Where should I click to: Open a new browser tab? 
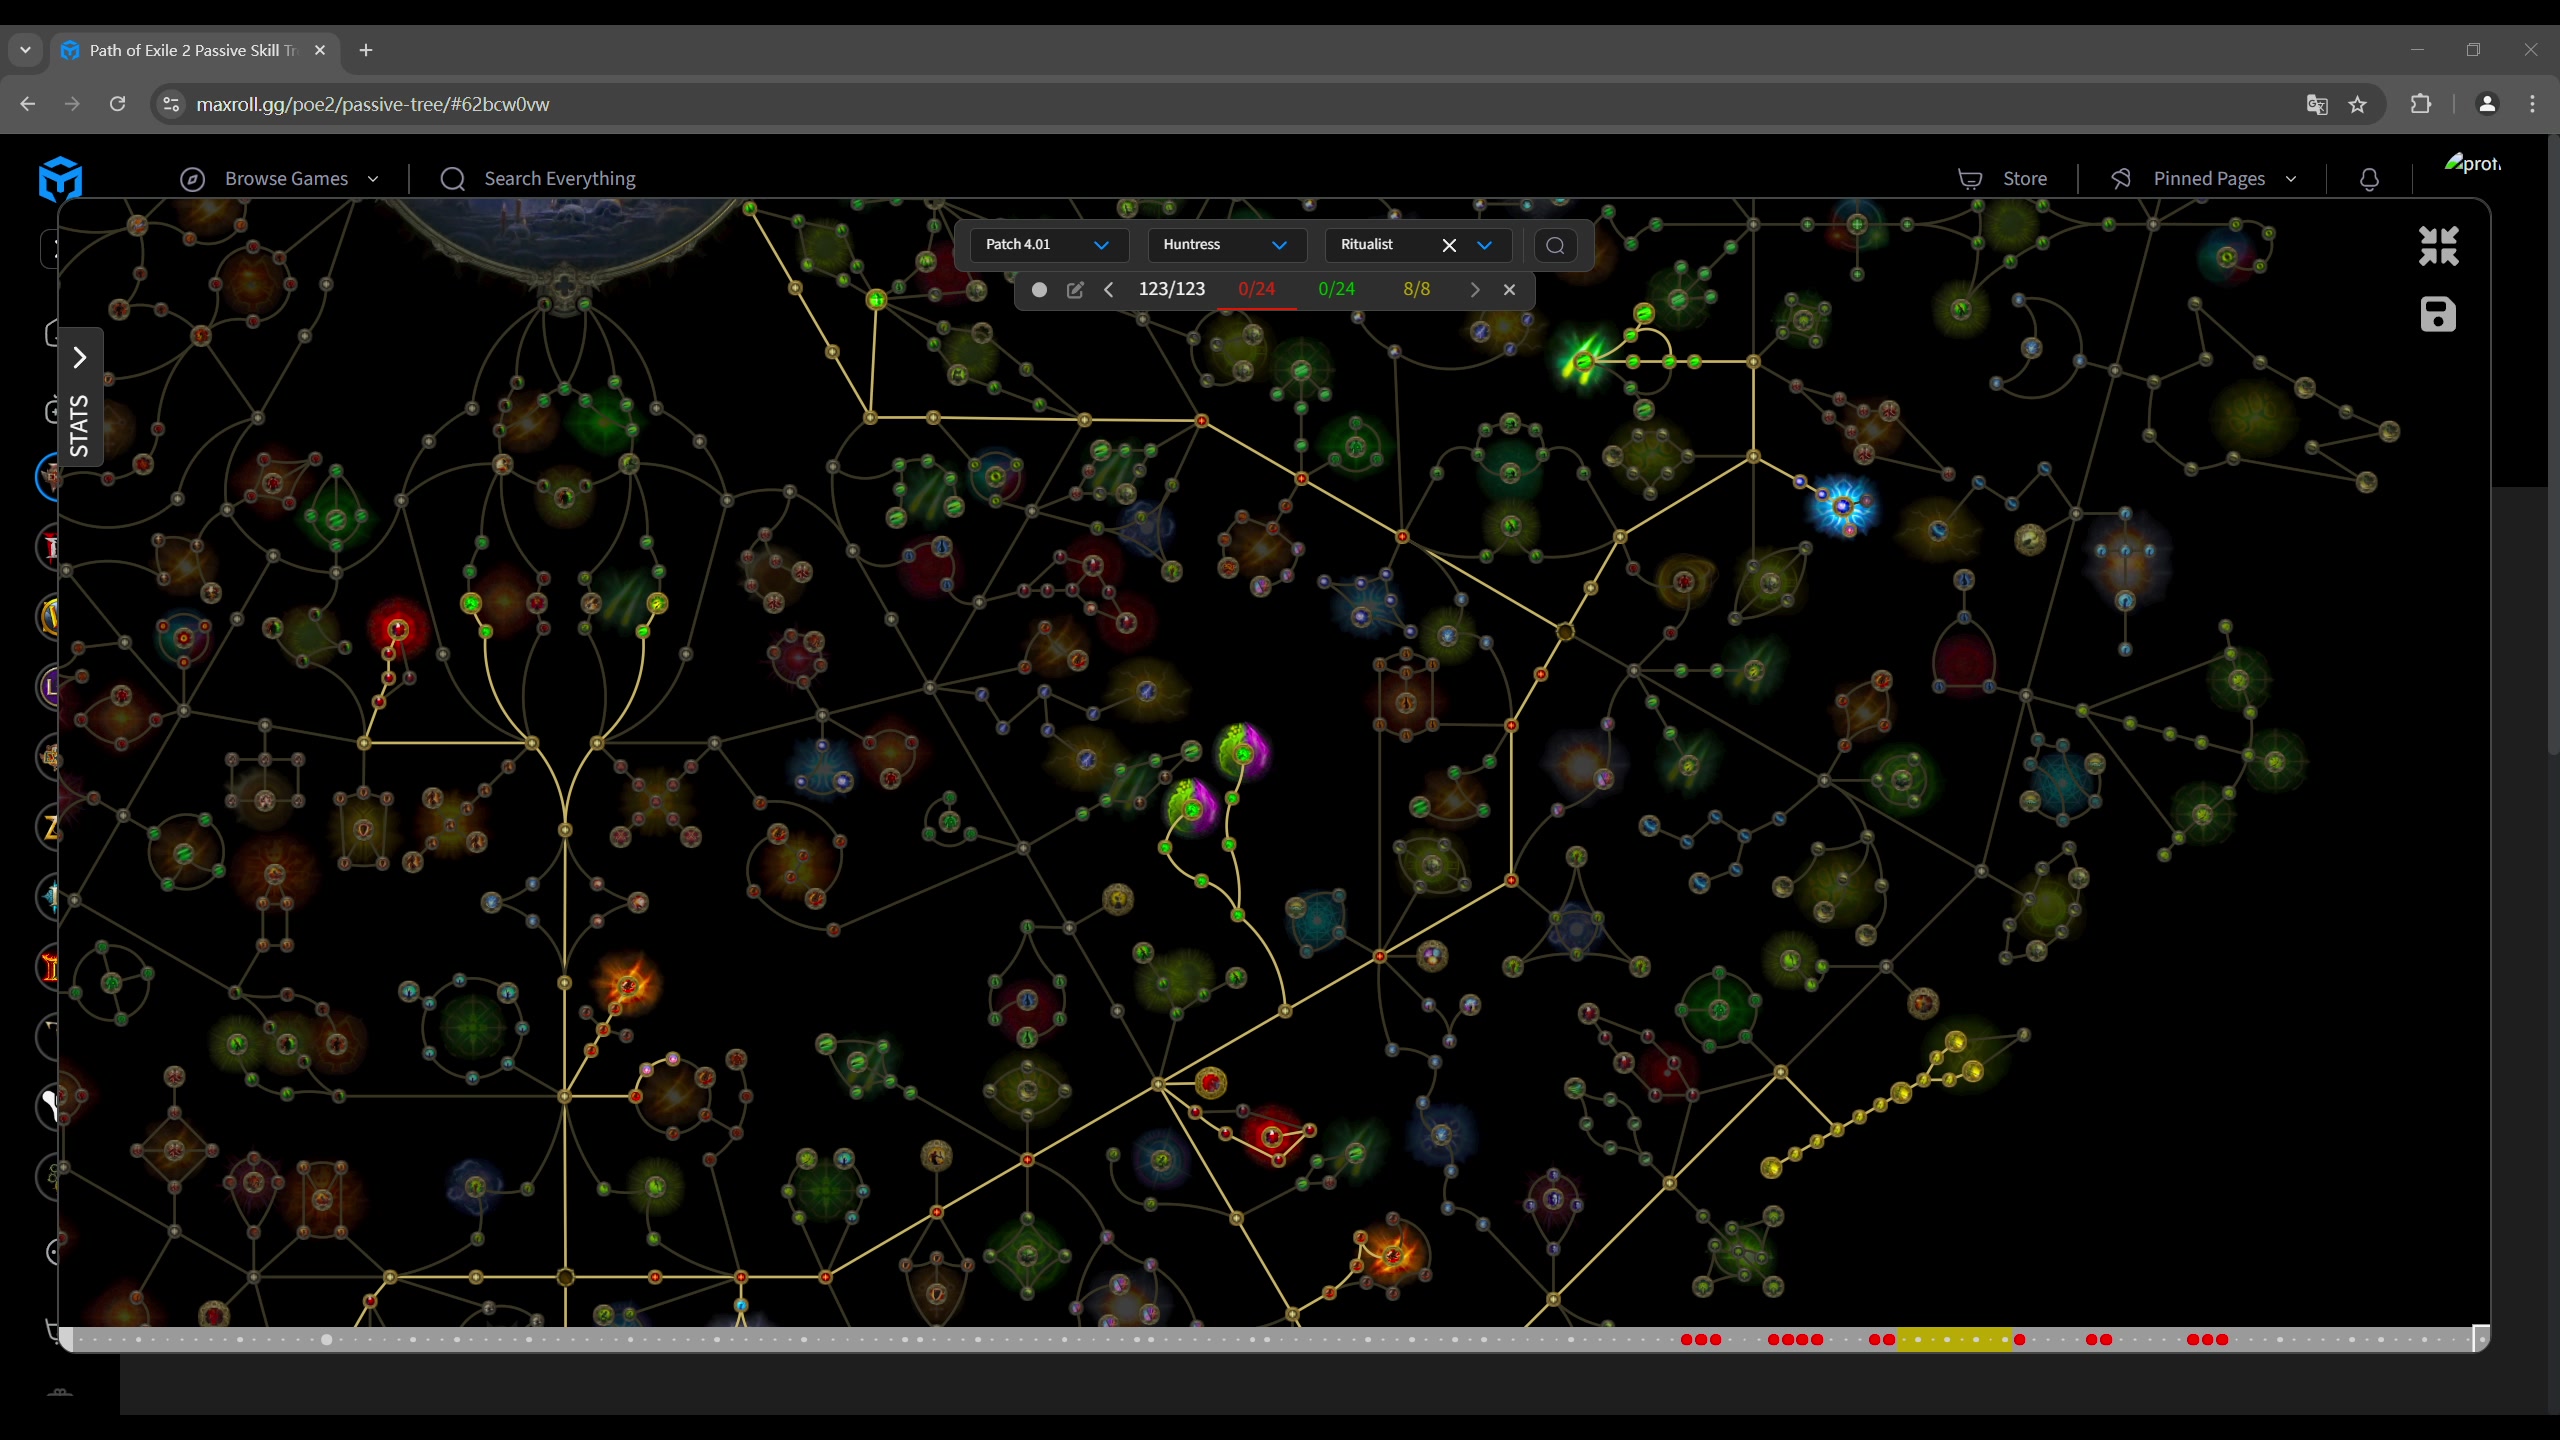click(x=366, y=50)
